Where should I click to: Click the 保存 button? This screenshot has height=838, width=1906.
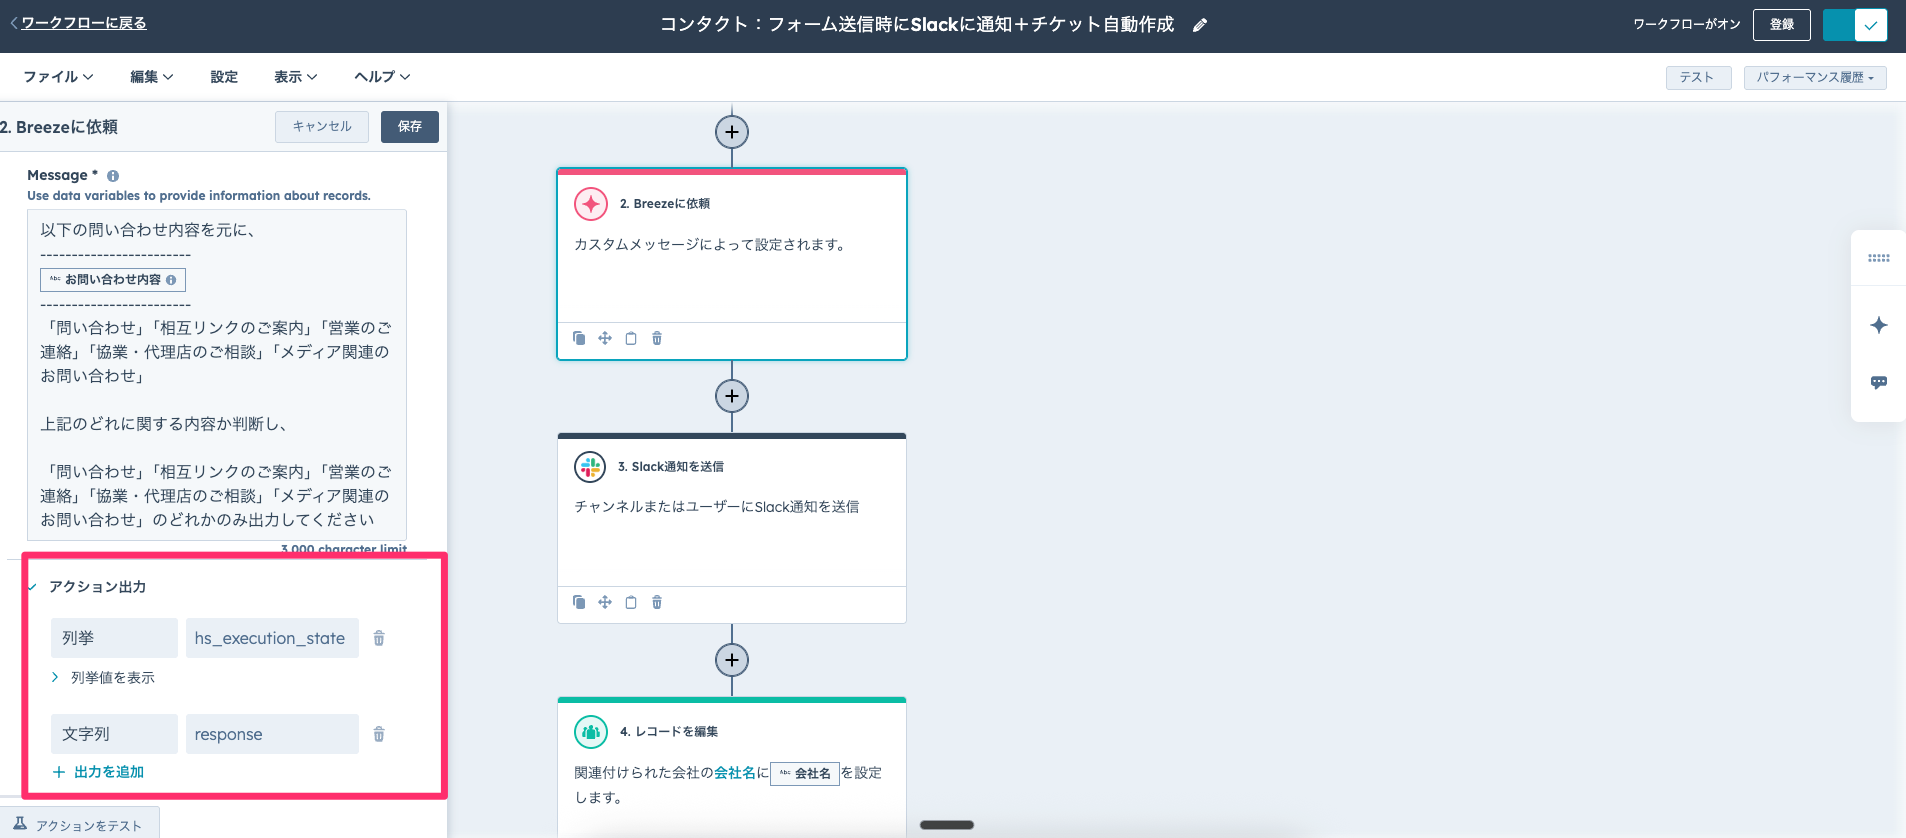pos(409,127)
